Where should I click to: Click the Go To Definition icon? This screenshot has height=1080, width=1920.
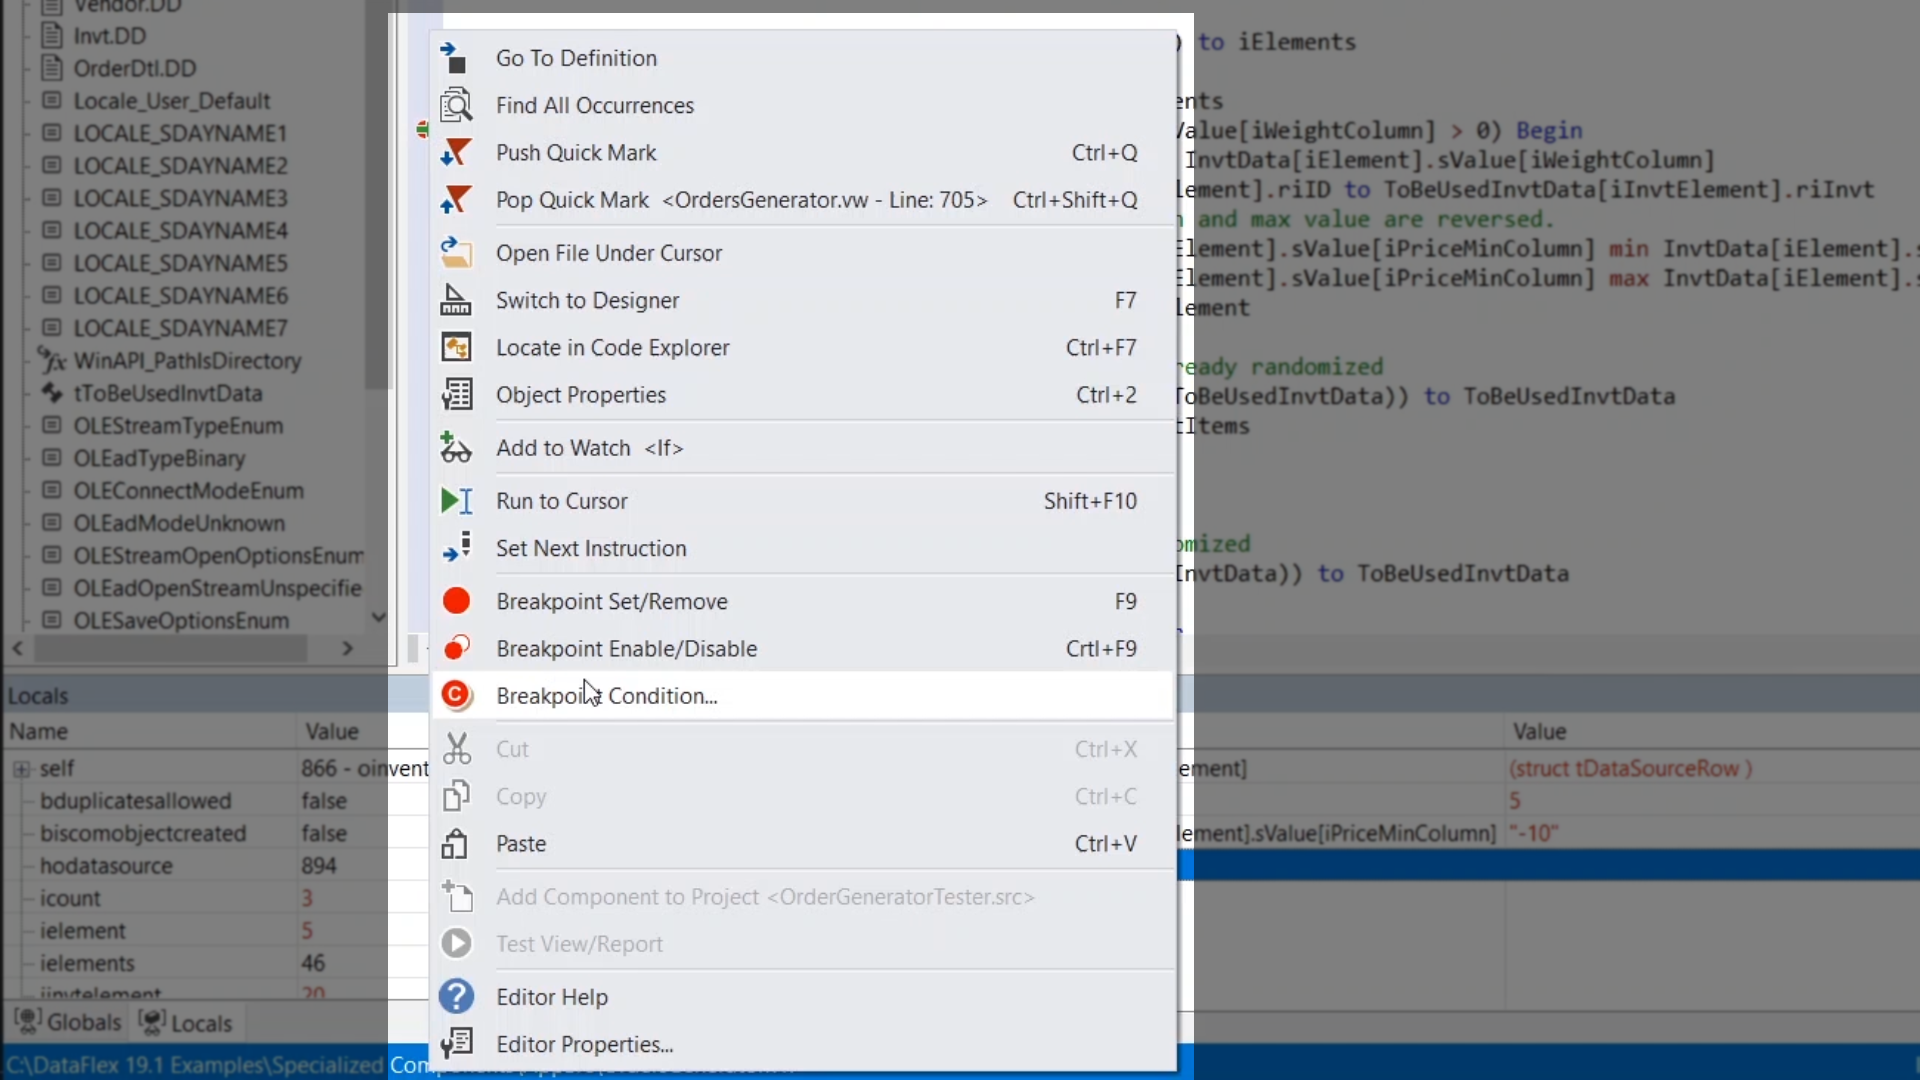(456, 58)
